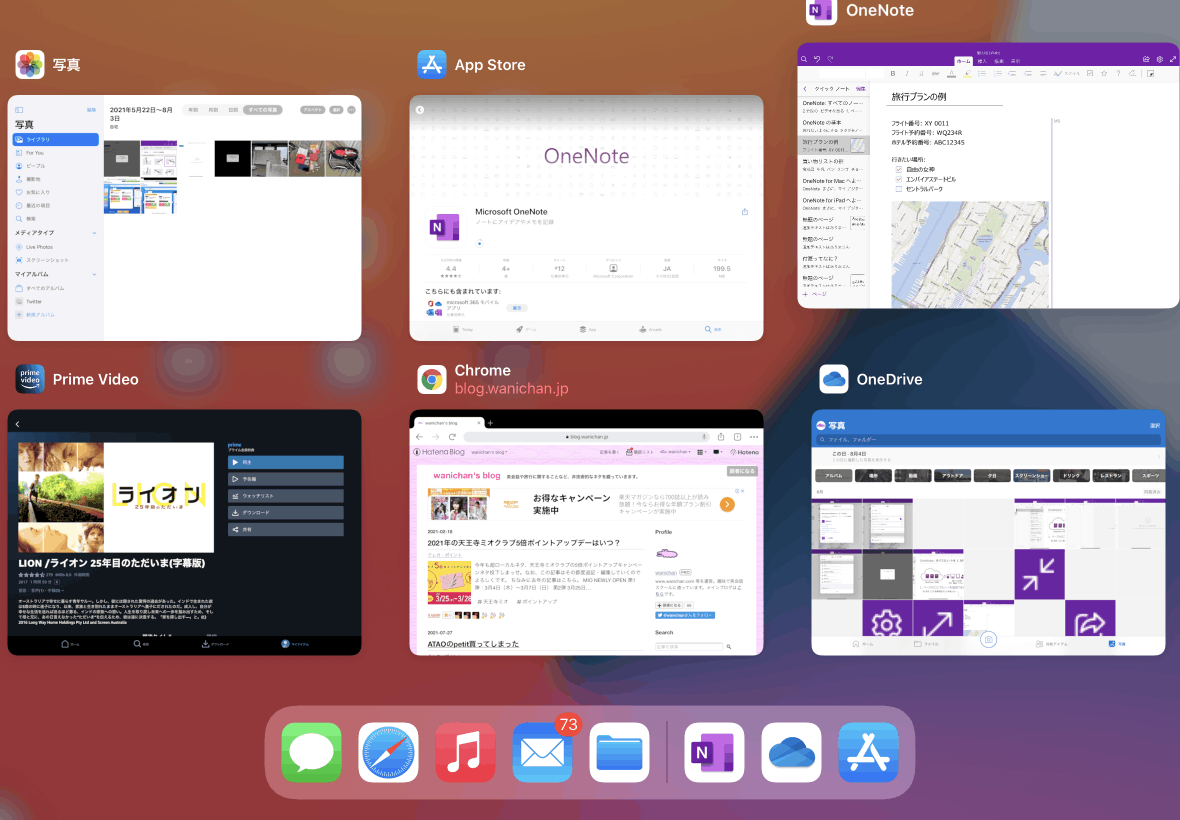Tap the OneNote icon in the dock
The height and width of the screenshot is (820, 1180).
[x=714, y=752]
